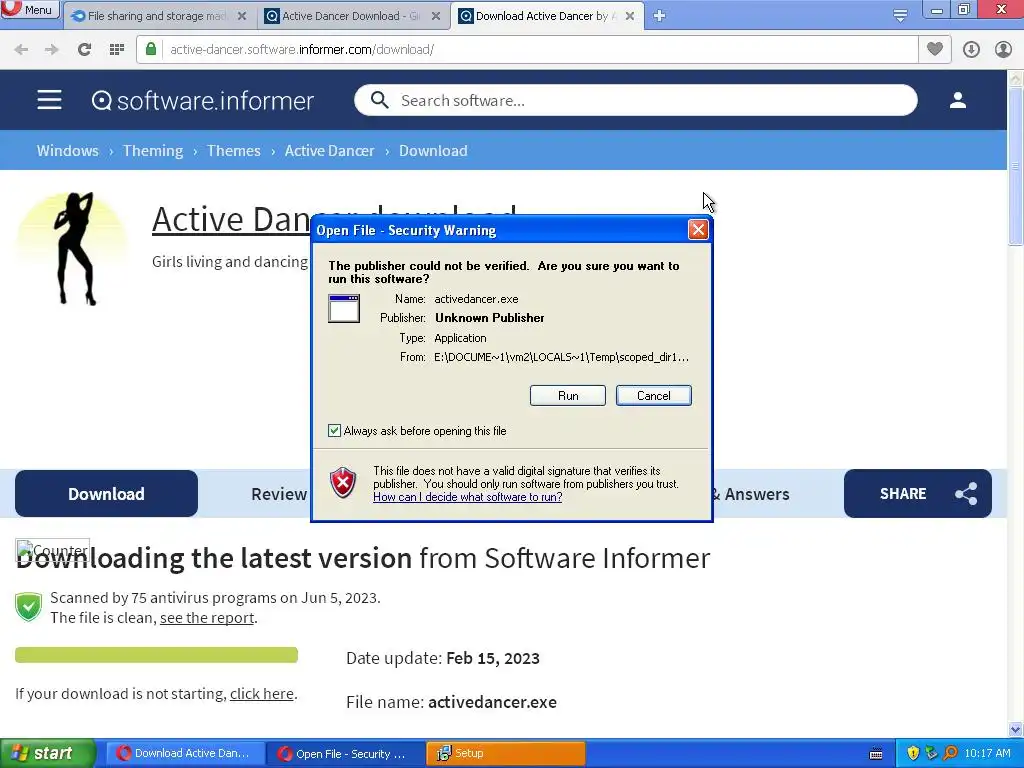Close the Active Dancer Download tab

(436, 16)
